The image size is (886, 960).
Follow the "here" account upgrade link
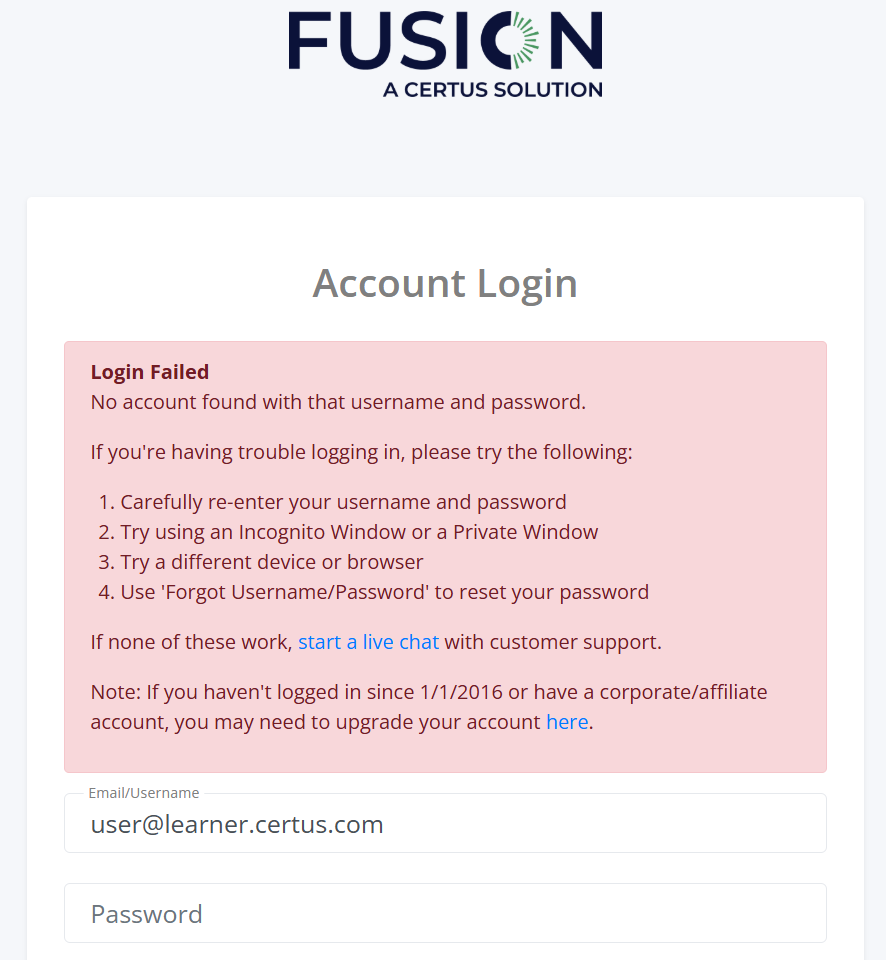[x=566, y=722]
